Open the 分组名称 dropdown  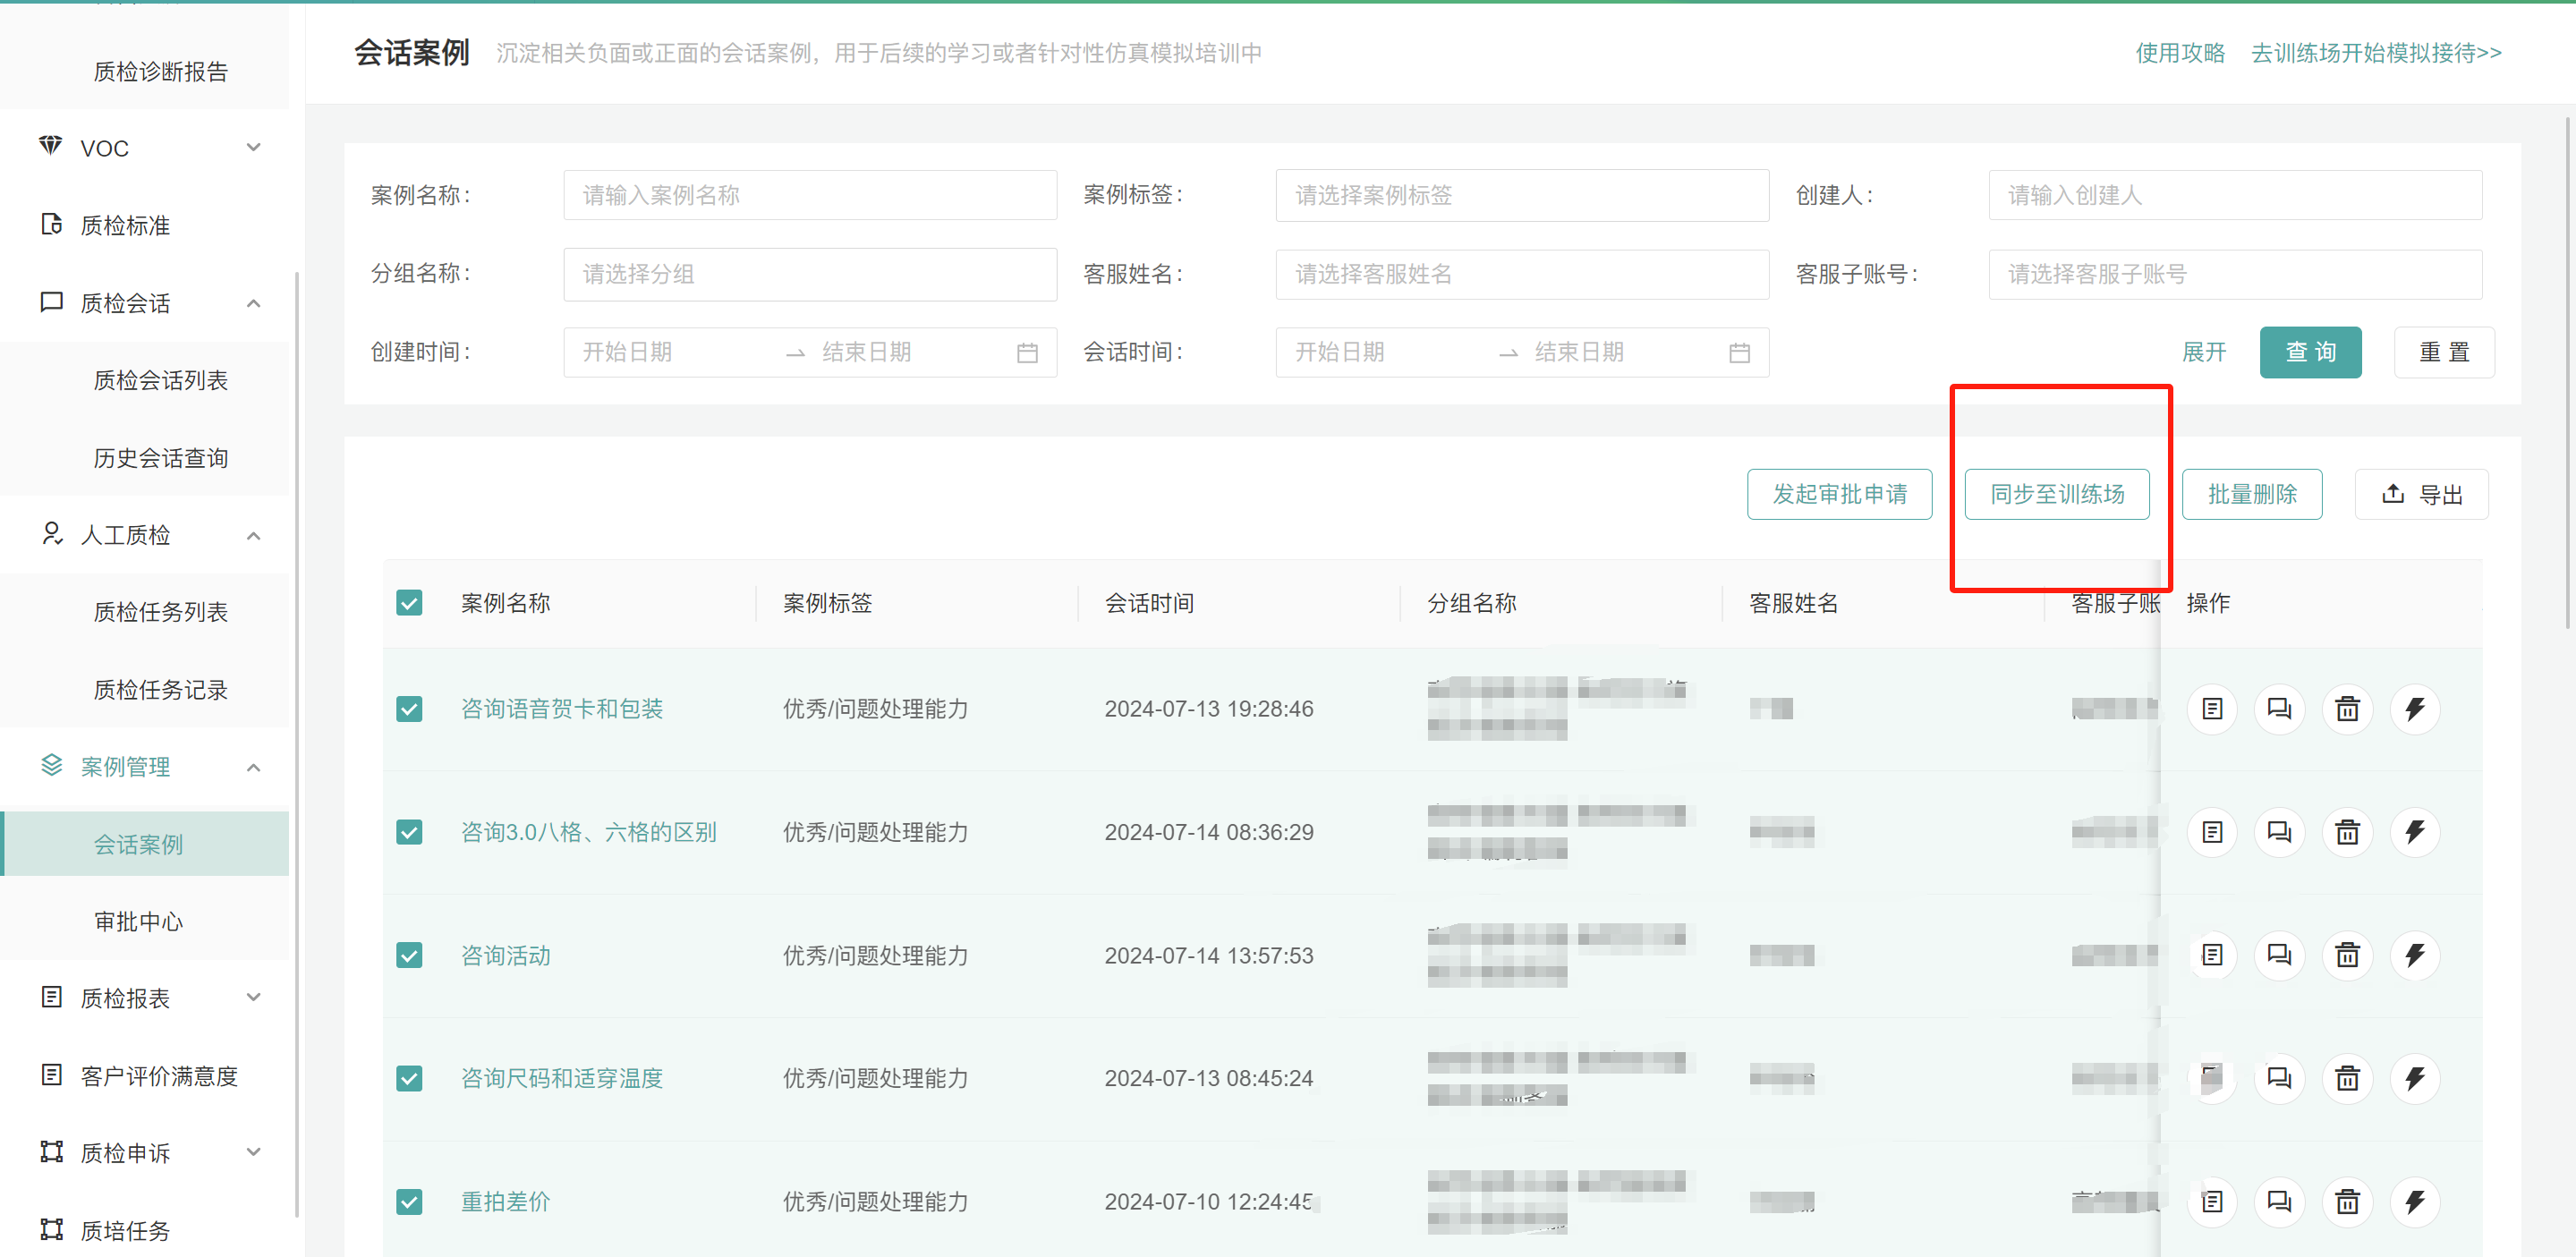click(810, 274)
